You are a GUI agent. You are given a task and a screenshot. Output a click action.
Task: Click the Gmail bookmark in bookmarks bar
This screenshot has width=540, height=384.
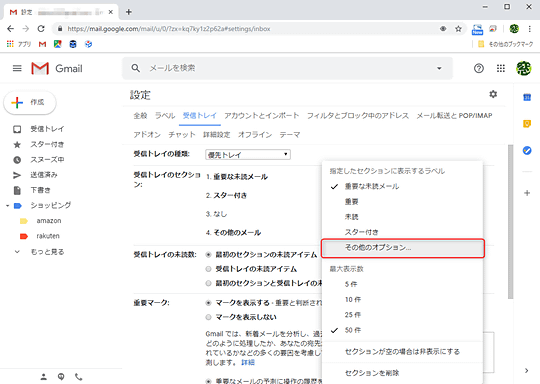point(42,44)
